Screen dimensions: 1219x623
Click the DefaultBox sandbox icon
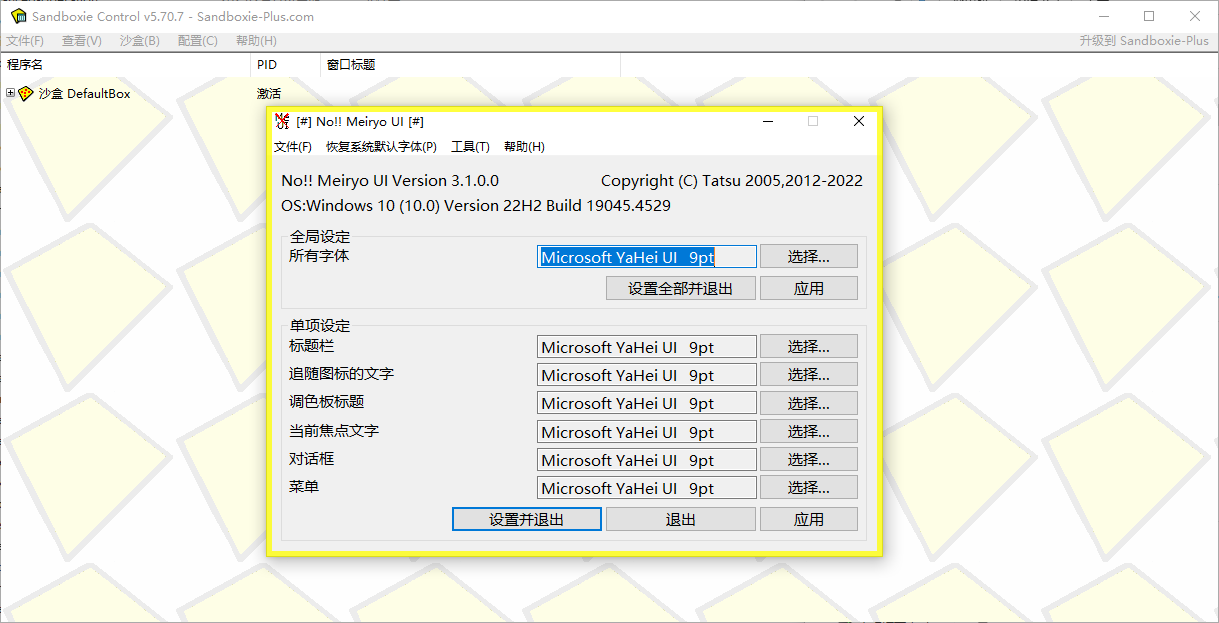point(26,94)
